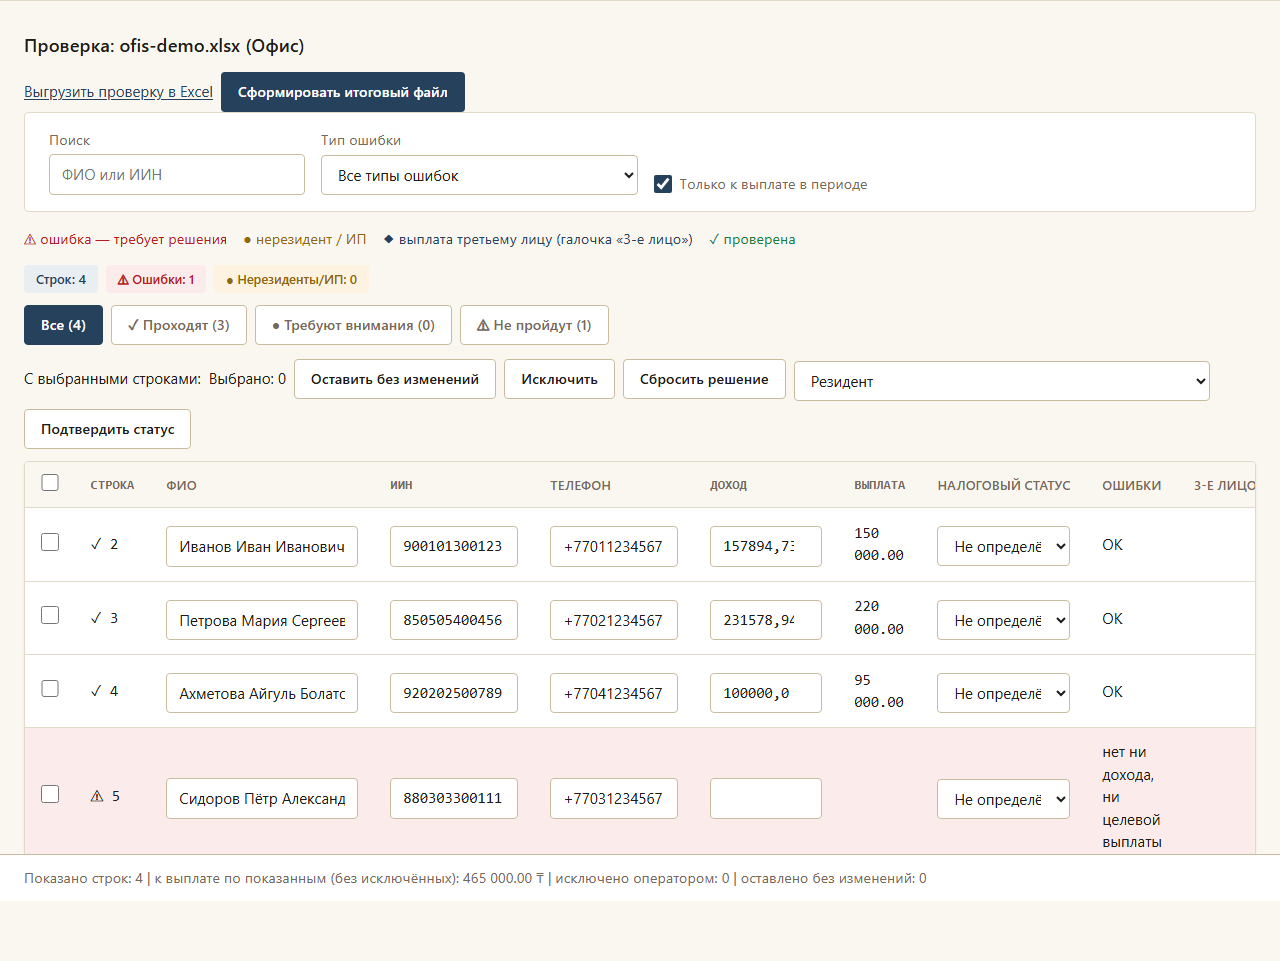Open the 'Не пройдут (1)' tab
The image size is (1280, 961).
534,325
